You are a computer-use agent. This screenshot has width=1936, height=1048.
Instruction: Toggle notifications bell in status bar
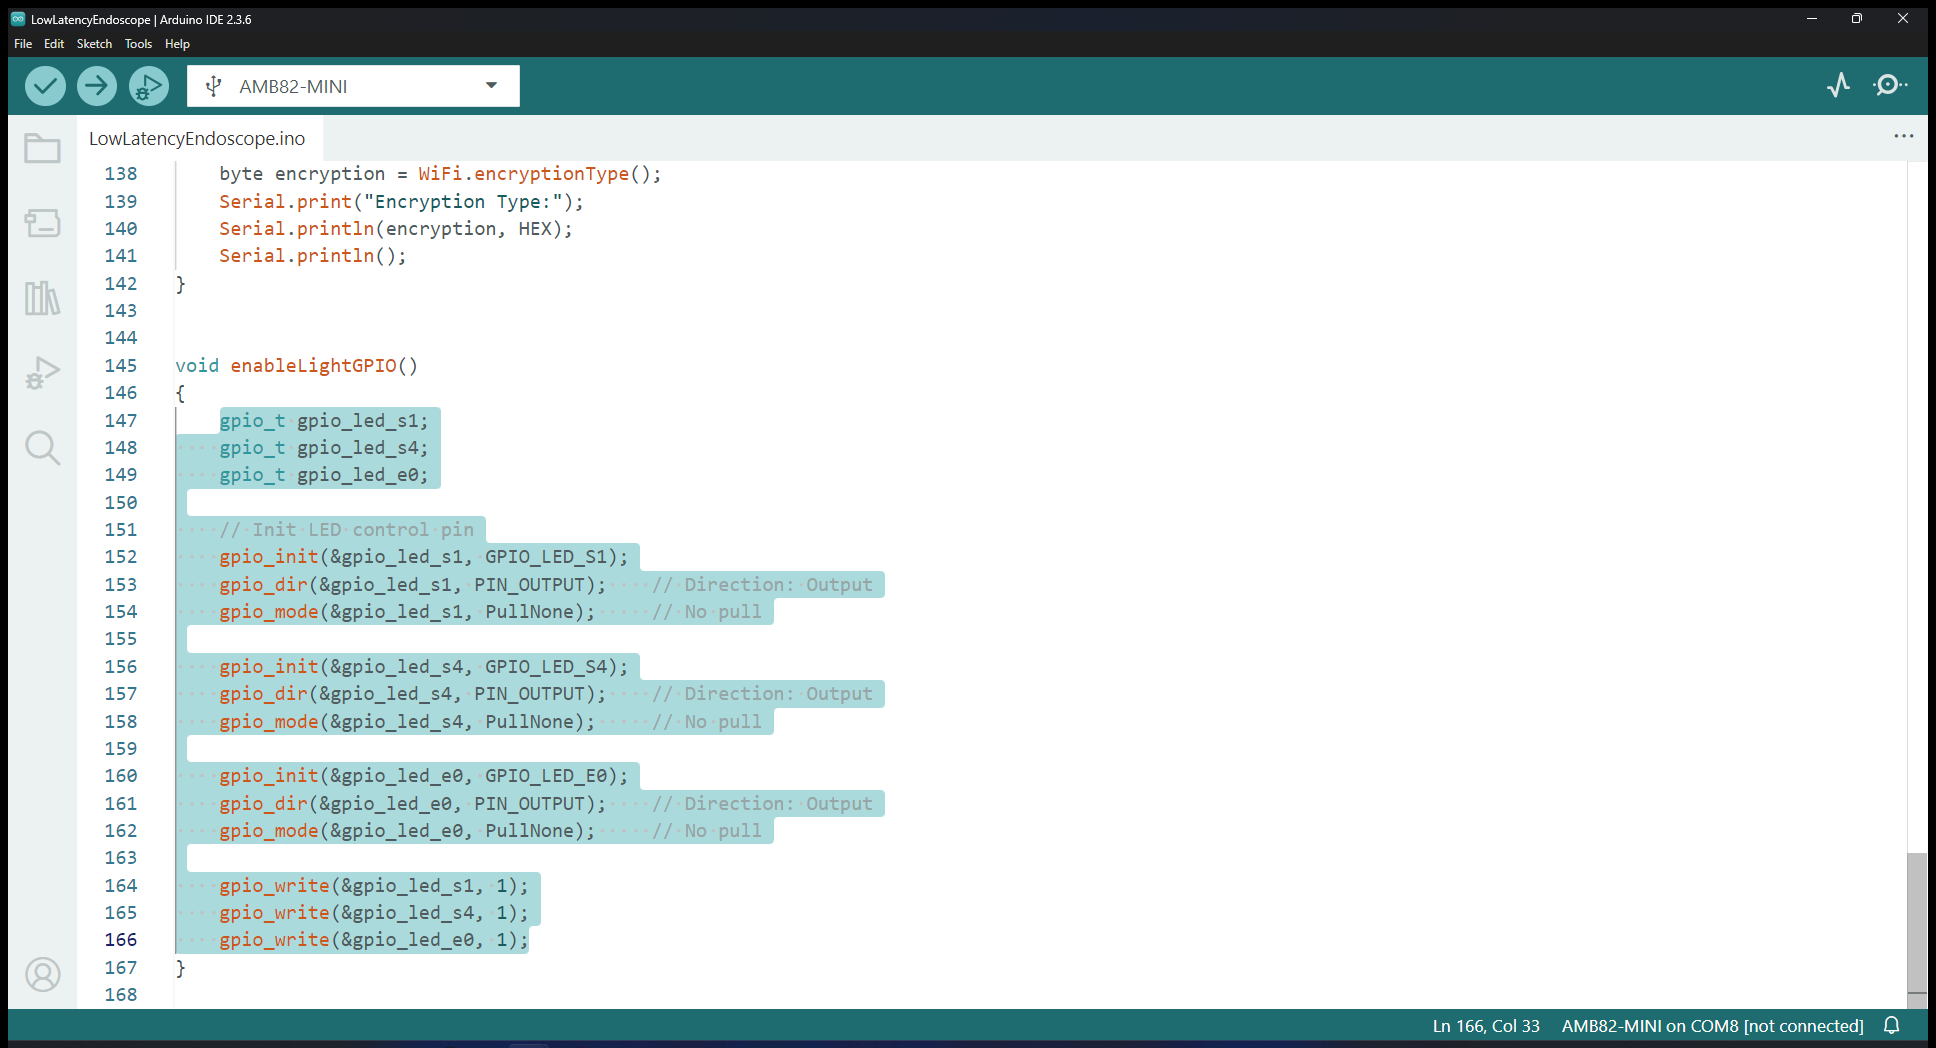1892,1026
